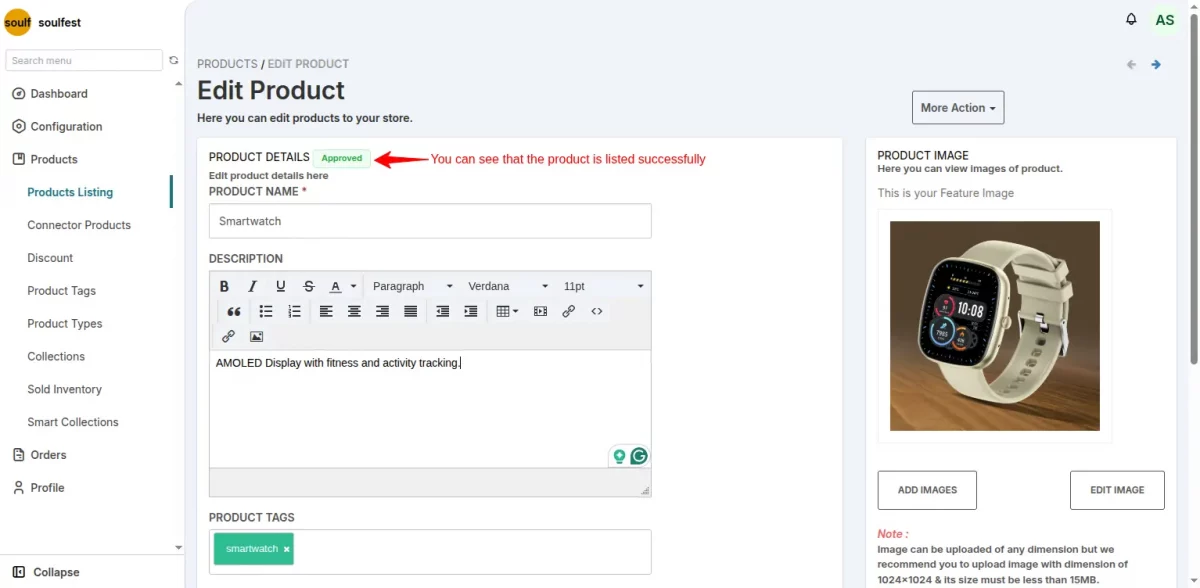Center-align description text
Screen dimensions: 1200x588
point(354,311)
